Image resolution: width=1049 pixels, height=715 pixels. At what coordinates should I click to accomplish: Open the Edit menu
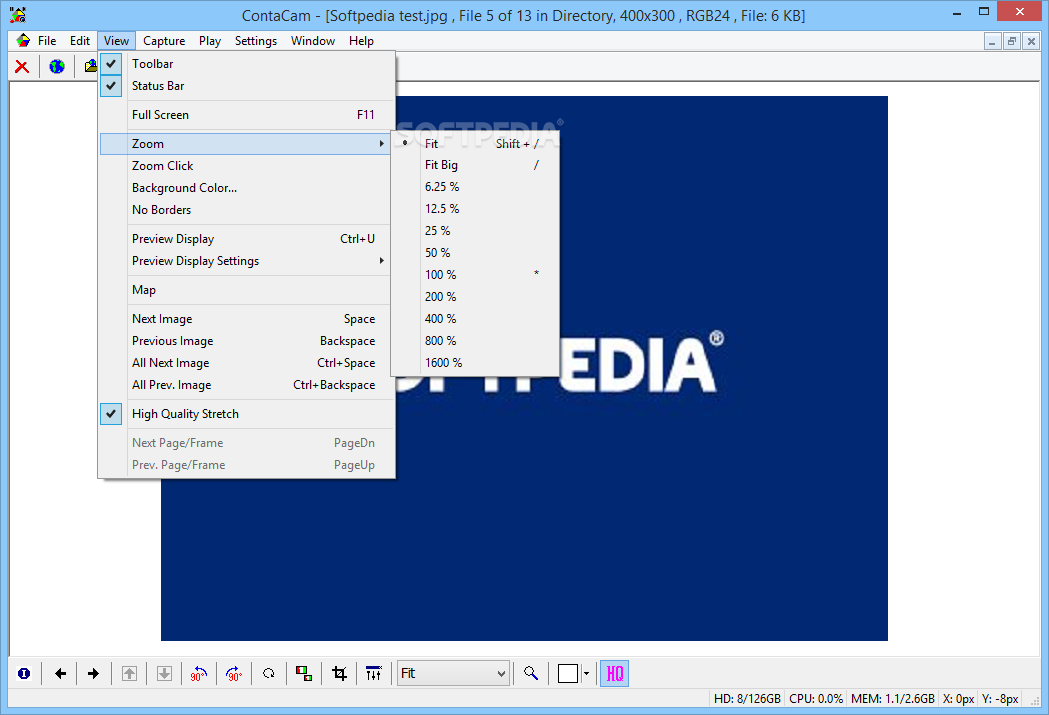pyautogui.click(x=80, y=41)
